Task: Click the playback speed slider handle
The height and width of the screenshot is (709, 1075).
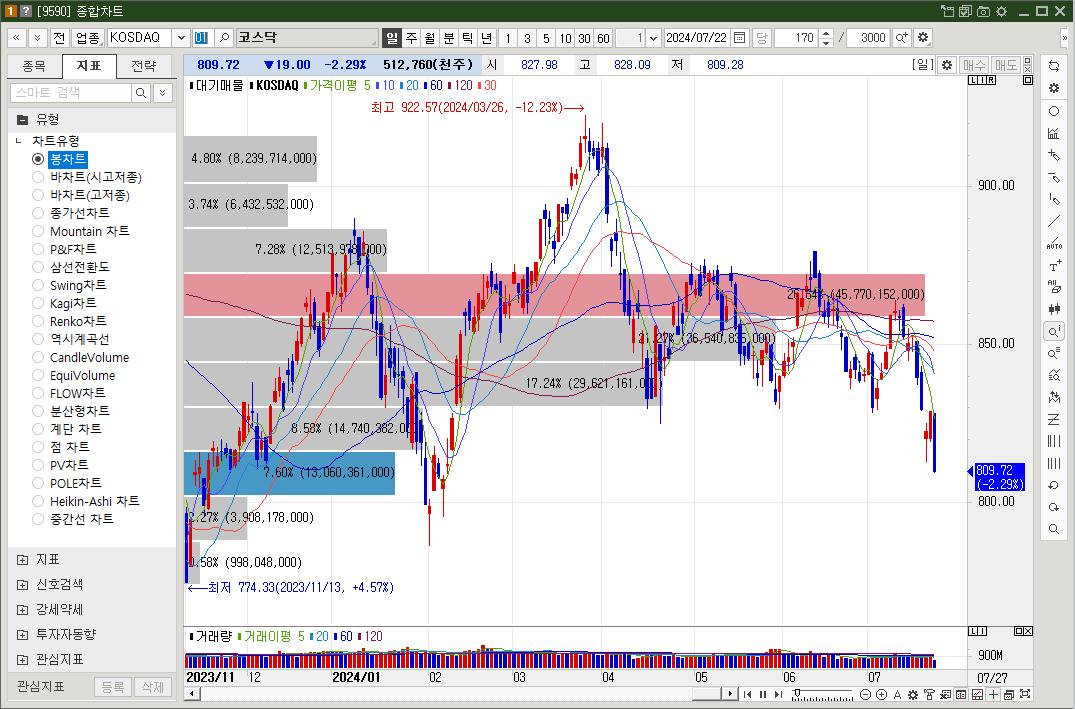Action: [797, 693]
